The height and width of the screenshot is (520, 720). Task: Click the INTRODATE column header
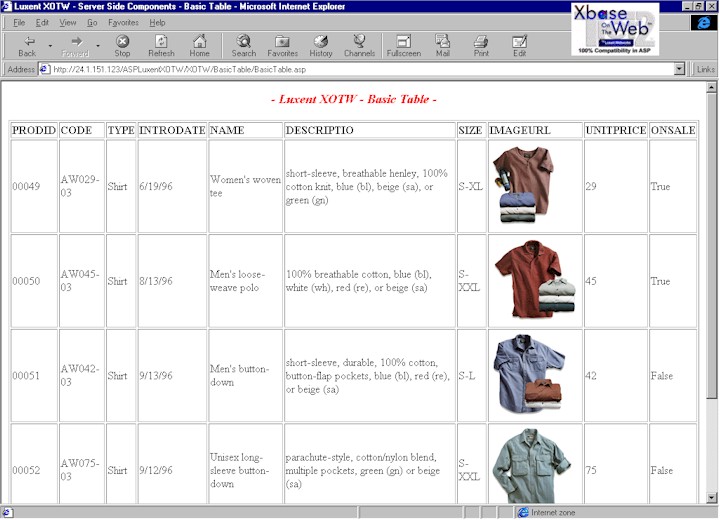[x=172, y=130]
